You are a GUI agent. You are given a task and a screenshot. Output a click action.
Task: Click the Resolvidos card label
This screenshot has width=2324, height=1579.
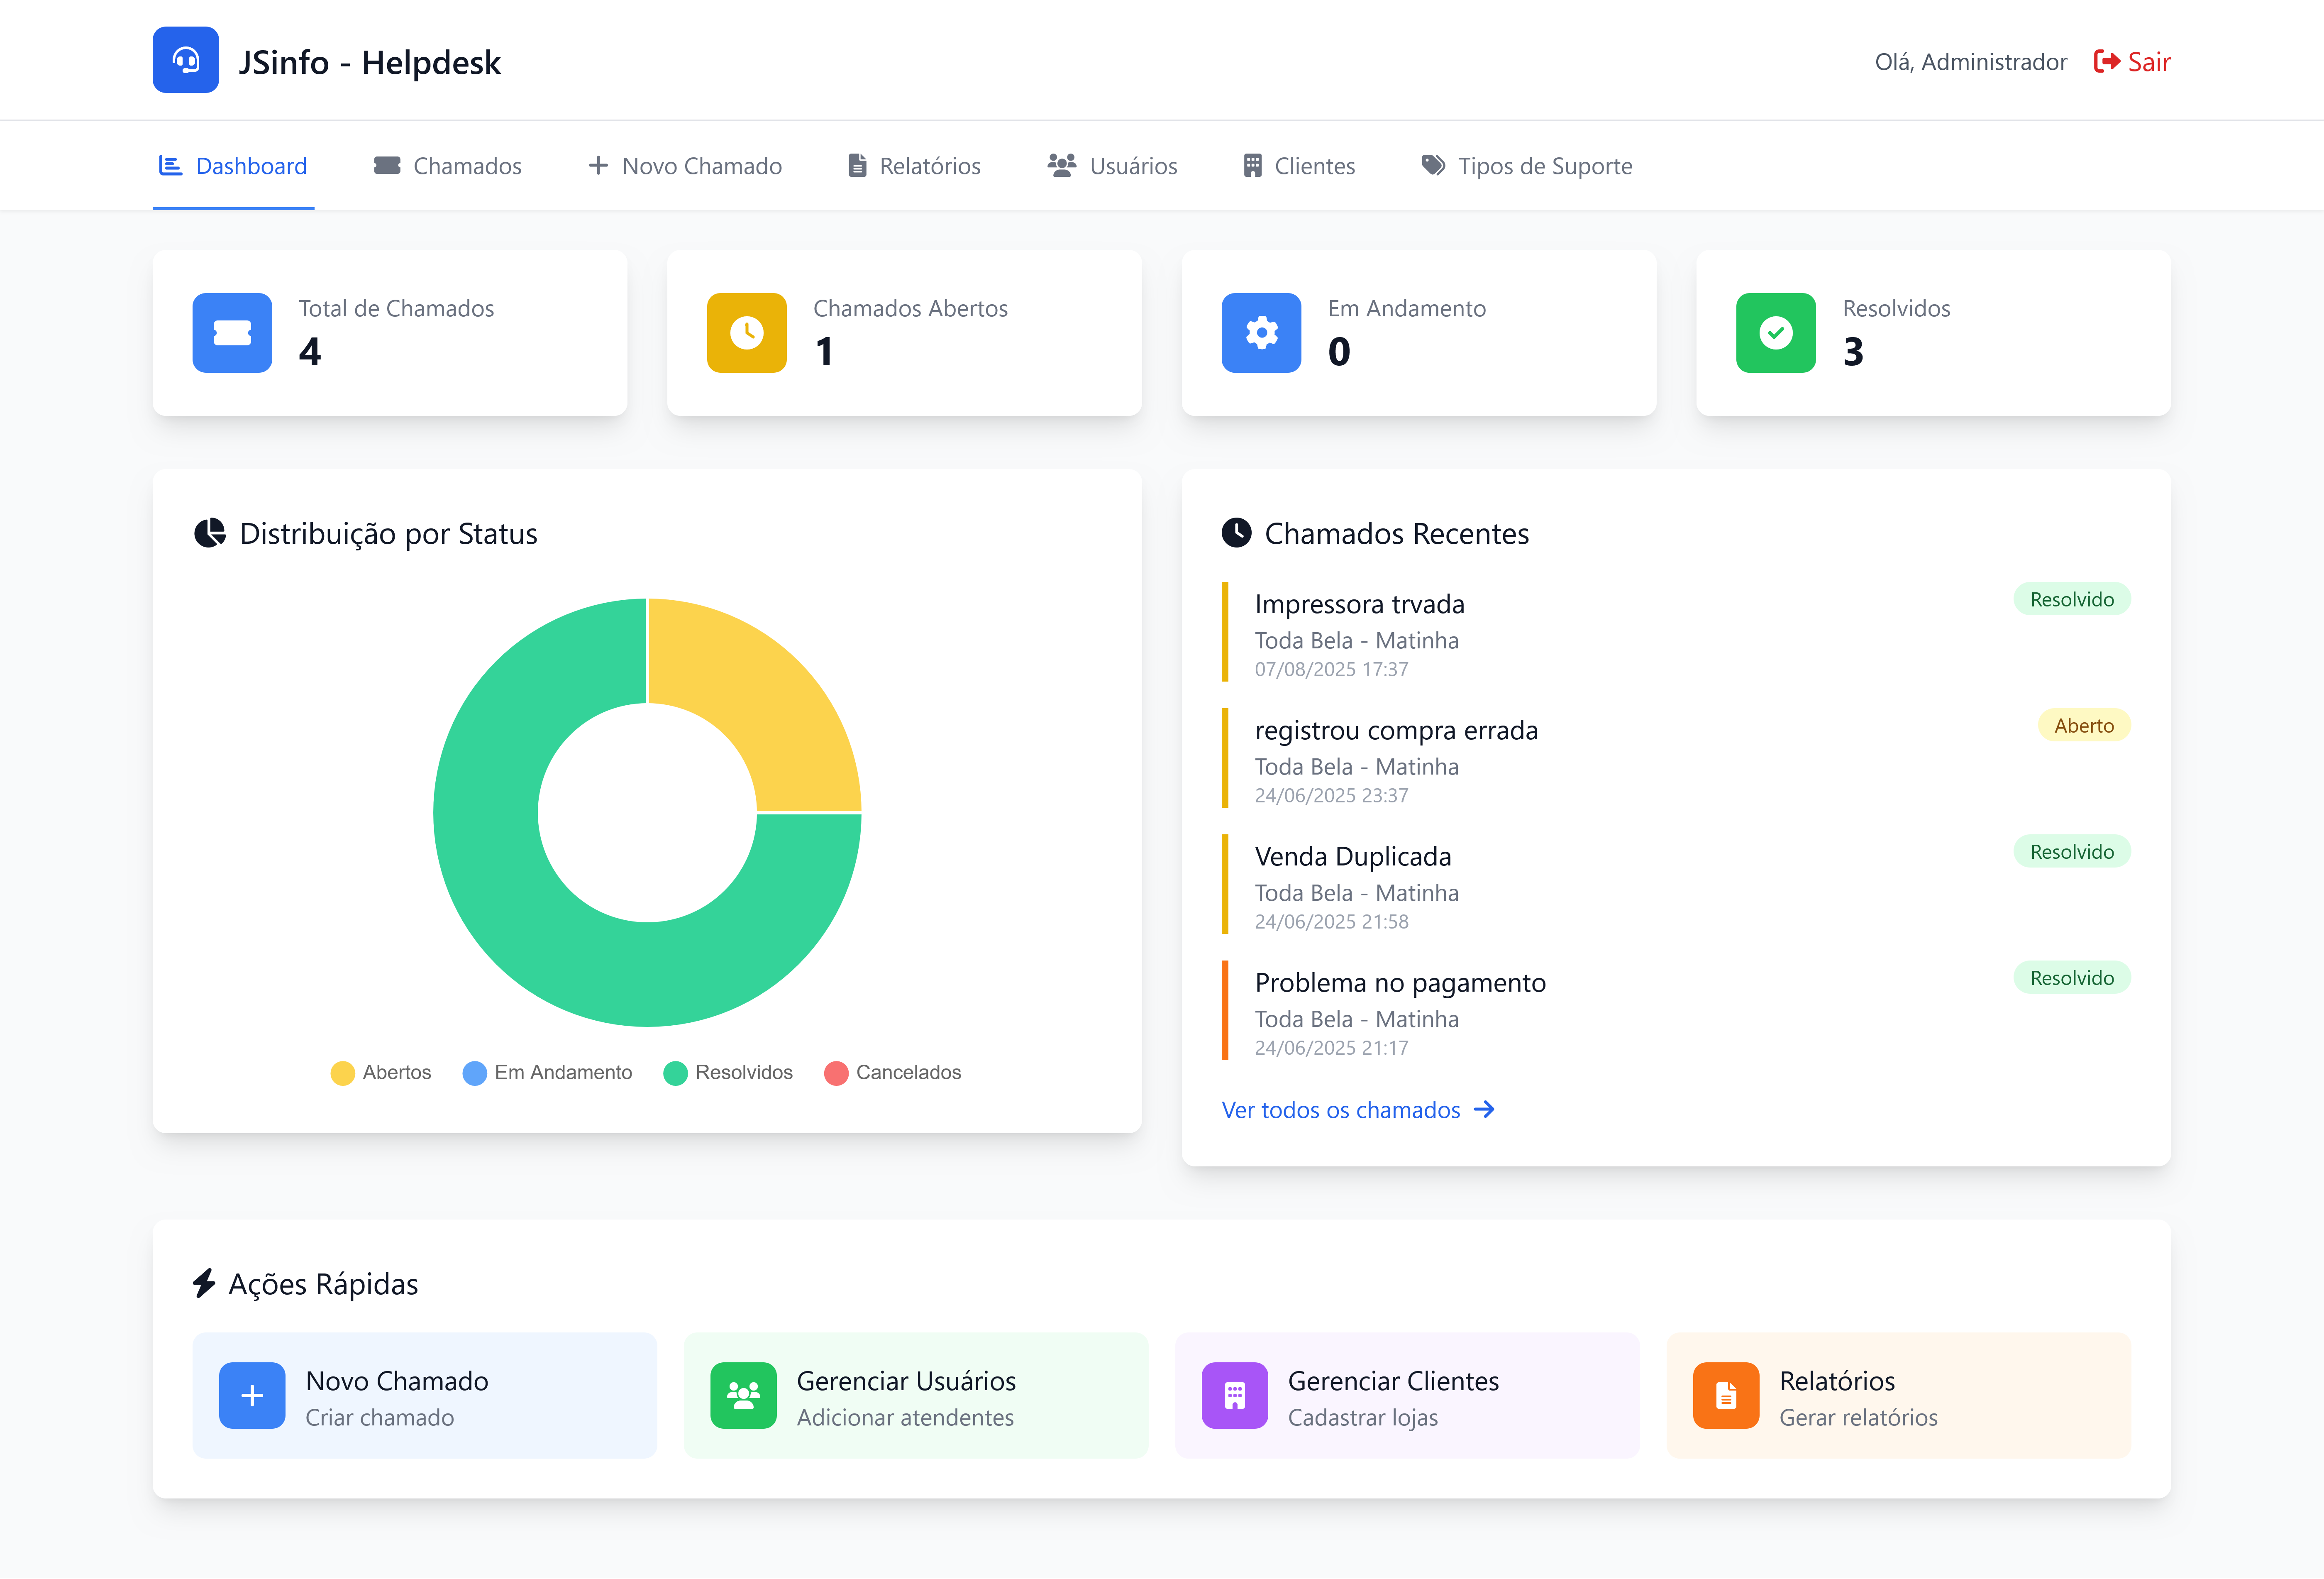pyautogui.click(x=1896, y=308)
